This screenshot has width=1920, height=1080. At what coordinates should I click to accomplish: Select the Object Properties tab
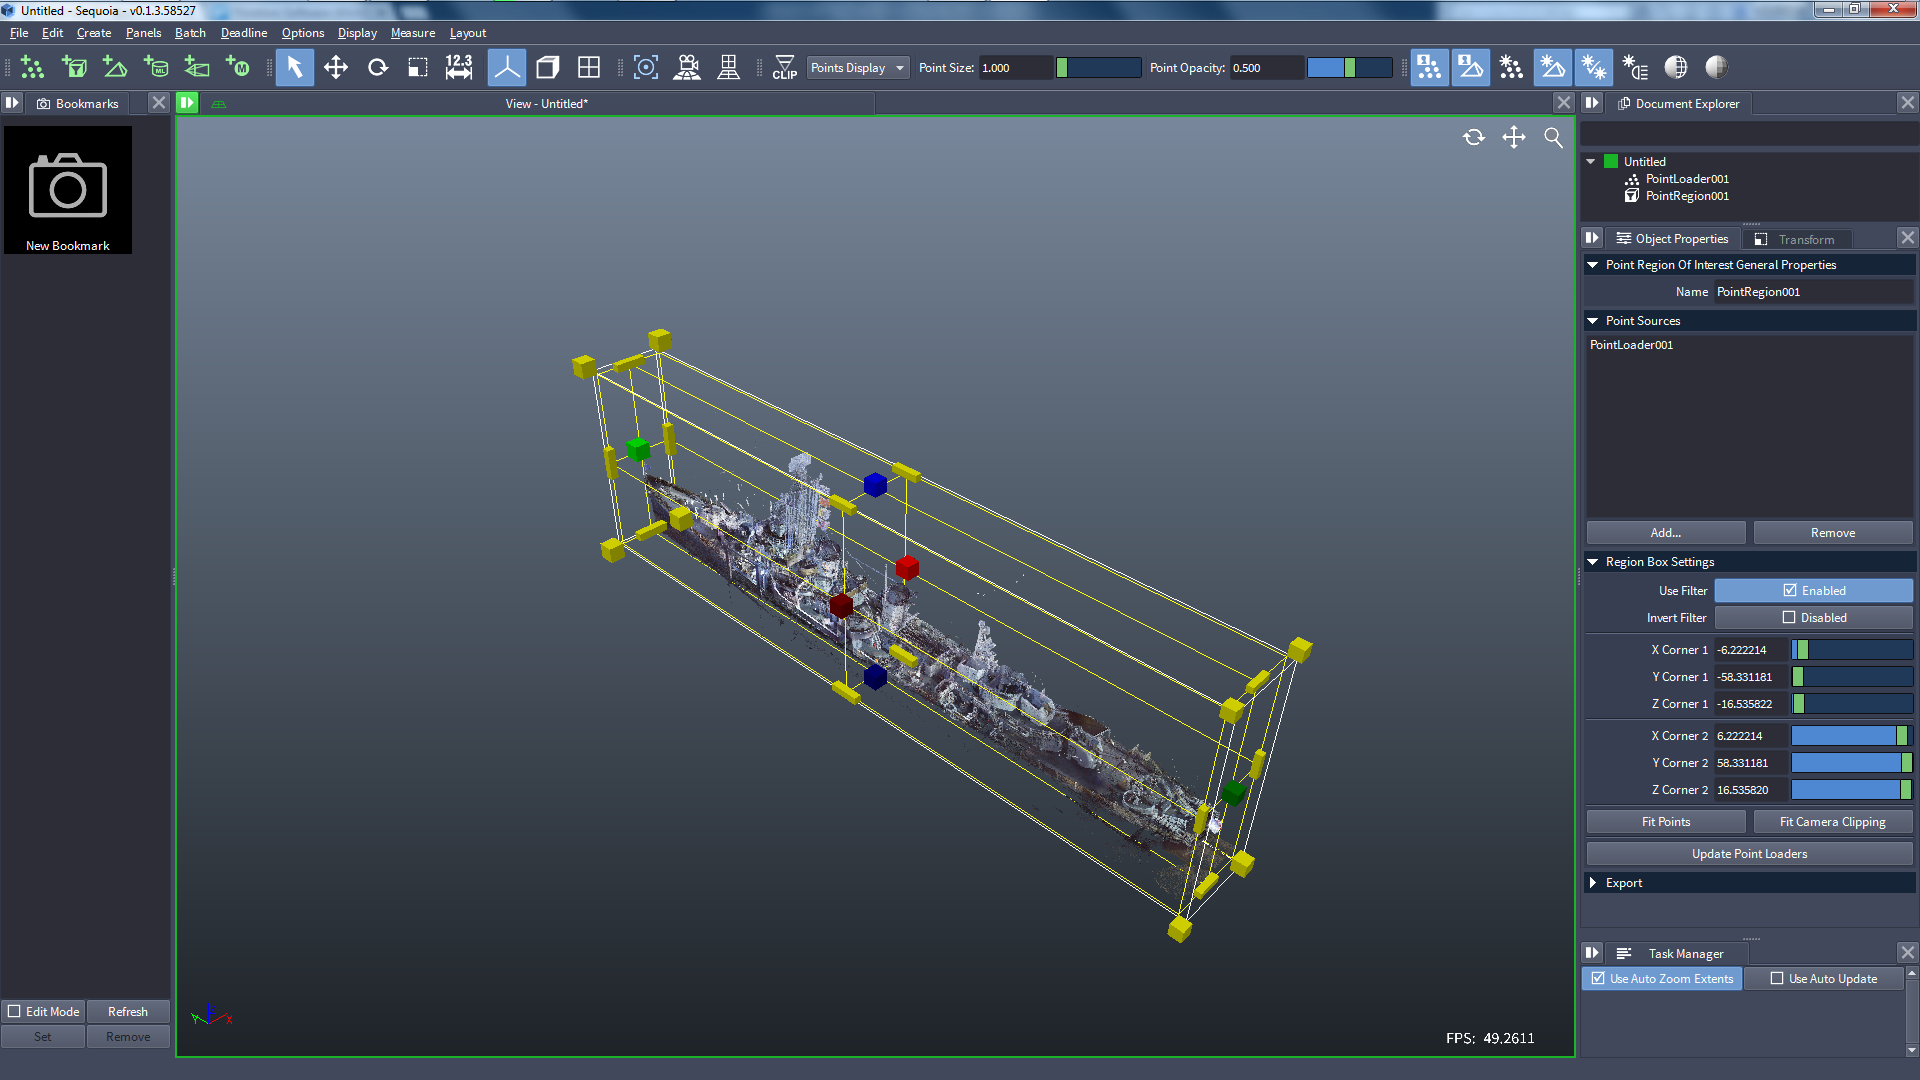tap(1673, 239)
